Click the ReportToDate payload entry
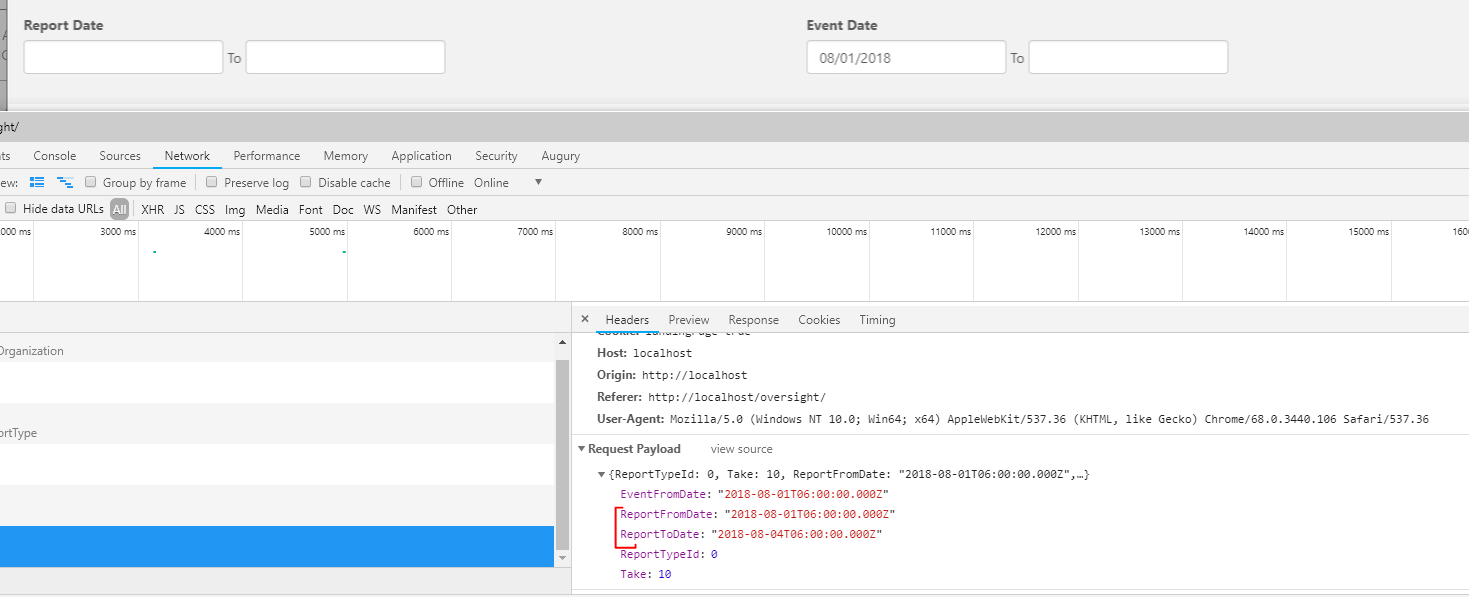The width and height of the screenshot is (1469, 597). pos(751,534)
